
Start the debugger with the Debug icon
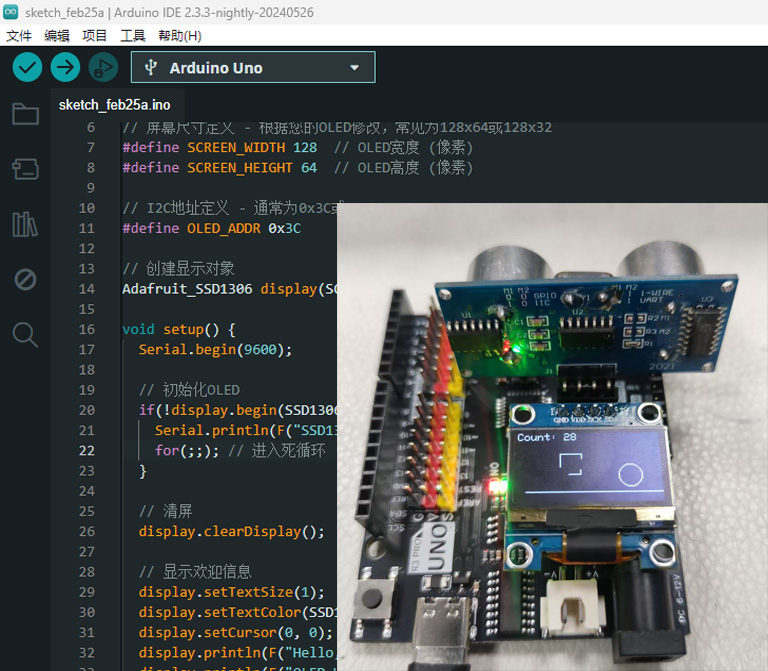pyautogui.click(x=102, y=67)
